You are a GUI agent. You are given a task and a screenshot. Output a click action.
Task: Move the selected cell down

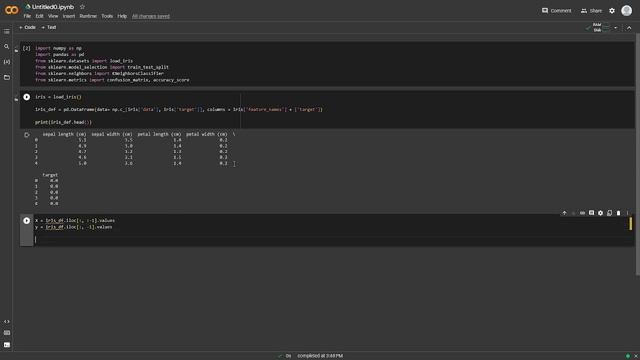click(573, 213)
